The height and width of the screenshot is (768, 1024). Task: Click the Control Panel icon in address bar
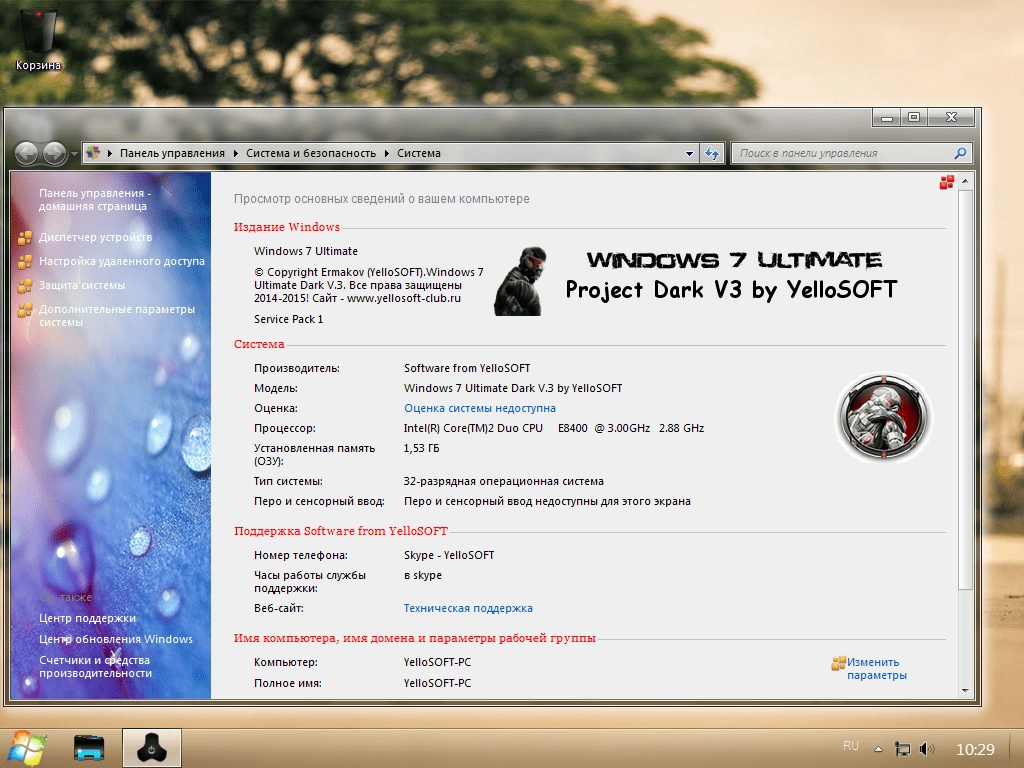pyautogui.click(x=93, y=153)
